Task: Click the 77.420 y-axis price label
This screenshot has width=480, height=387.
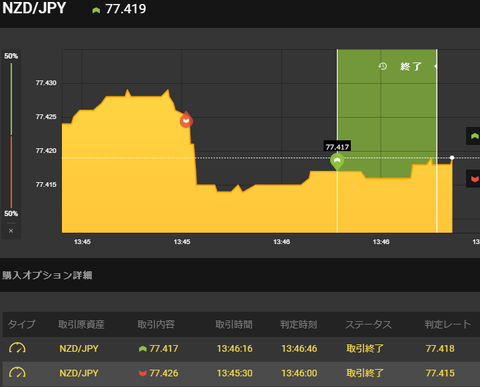Action: [46, 151]
